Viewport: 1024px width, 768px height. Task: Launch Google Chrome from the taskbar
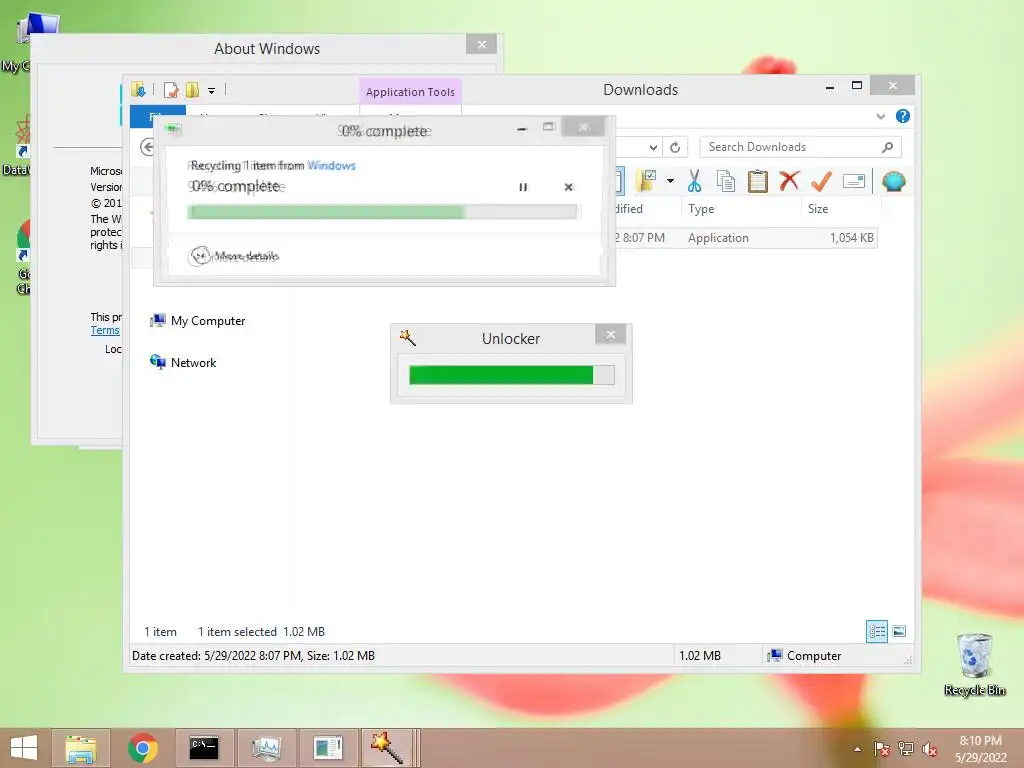[x=142, y=748]
